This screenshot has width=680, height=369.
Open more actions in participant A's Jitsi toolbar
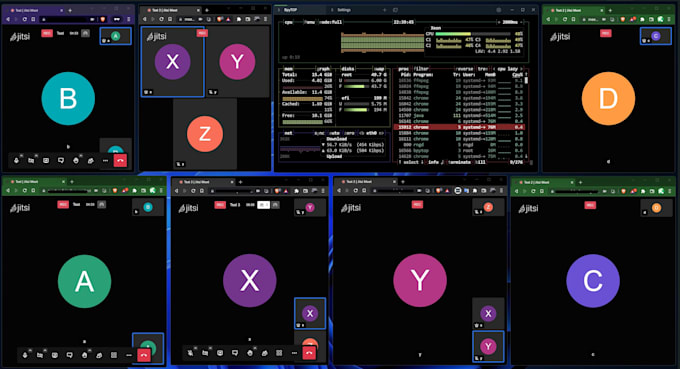click(x=129, y=355)
